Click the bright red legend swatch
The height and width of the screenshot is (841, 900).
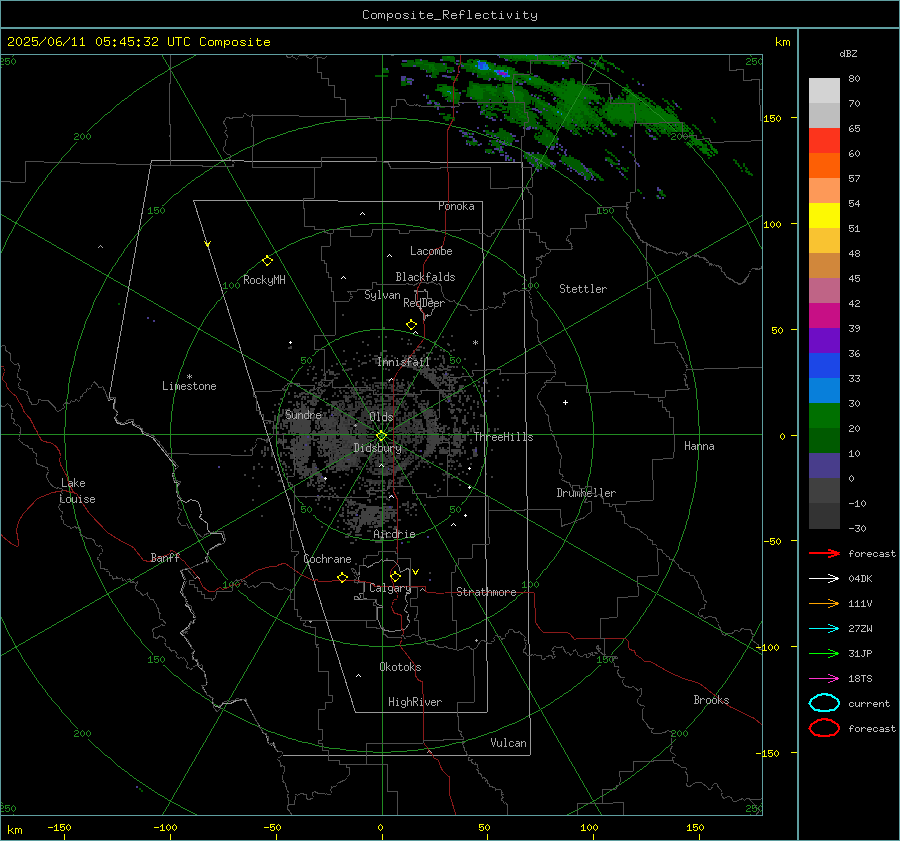click(x=824, y=141)
